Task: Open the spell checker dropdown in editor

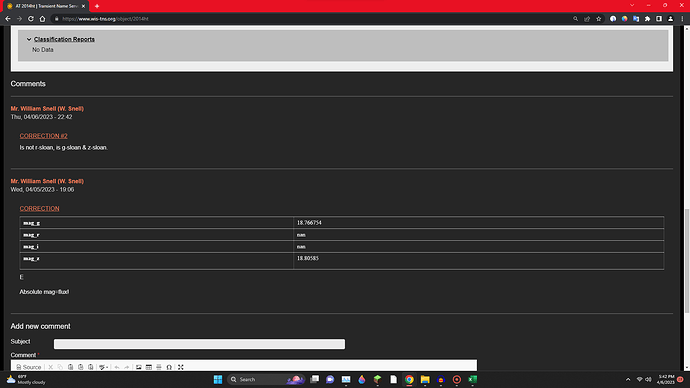Action: [104, 367]
